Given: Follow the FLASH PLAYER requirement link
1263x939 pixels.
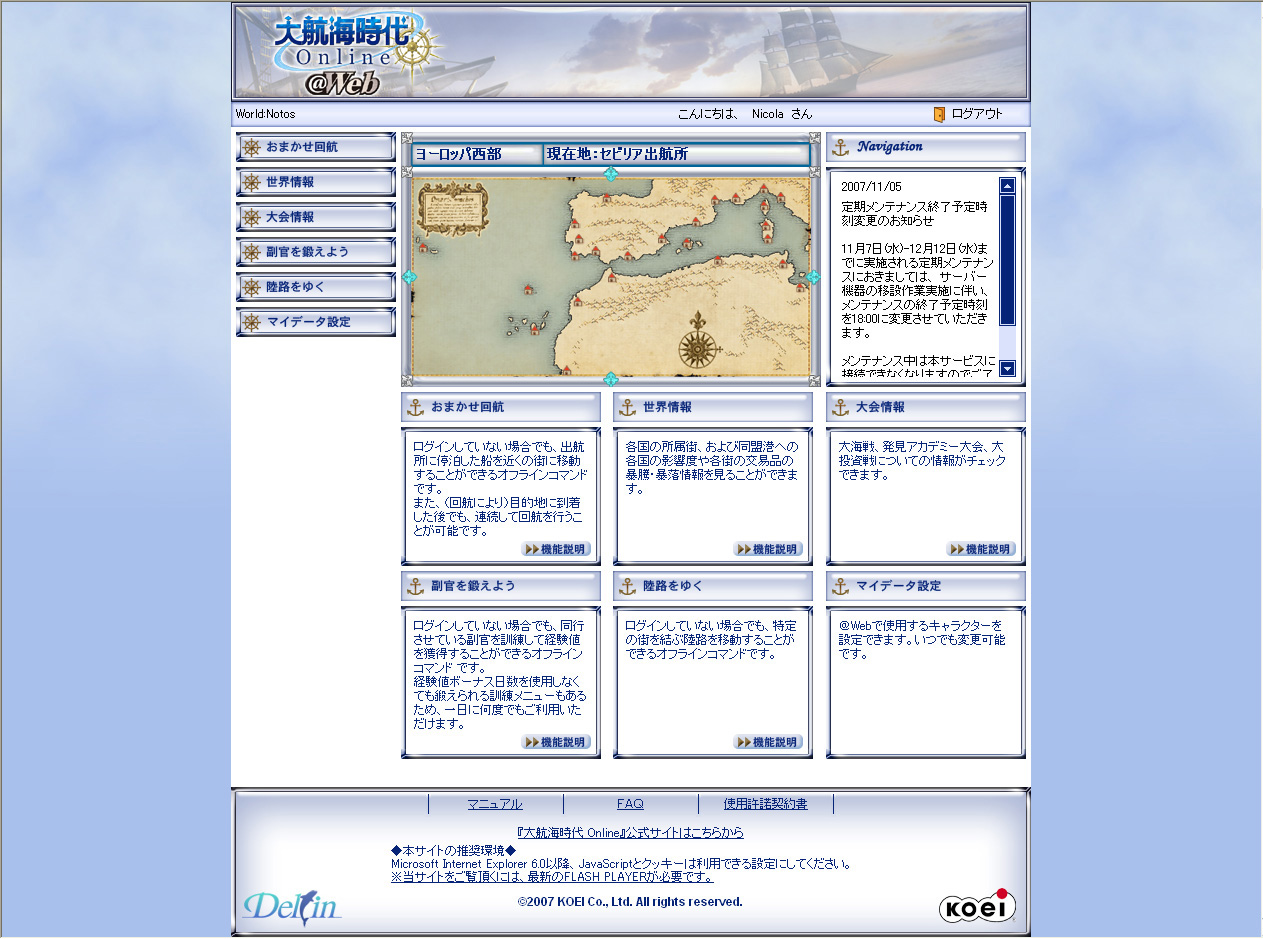Looking at the screenshot, I should click(x=552, y=877).
